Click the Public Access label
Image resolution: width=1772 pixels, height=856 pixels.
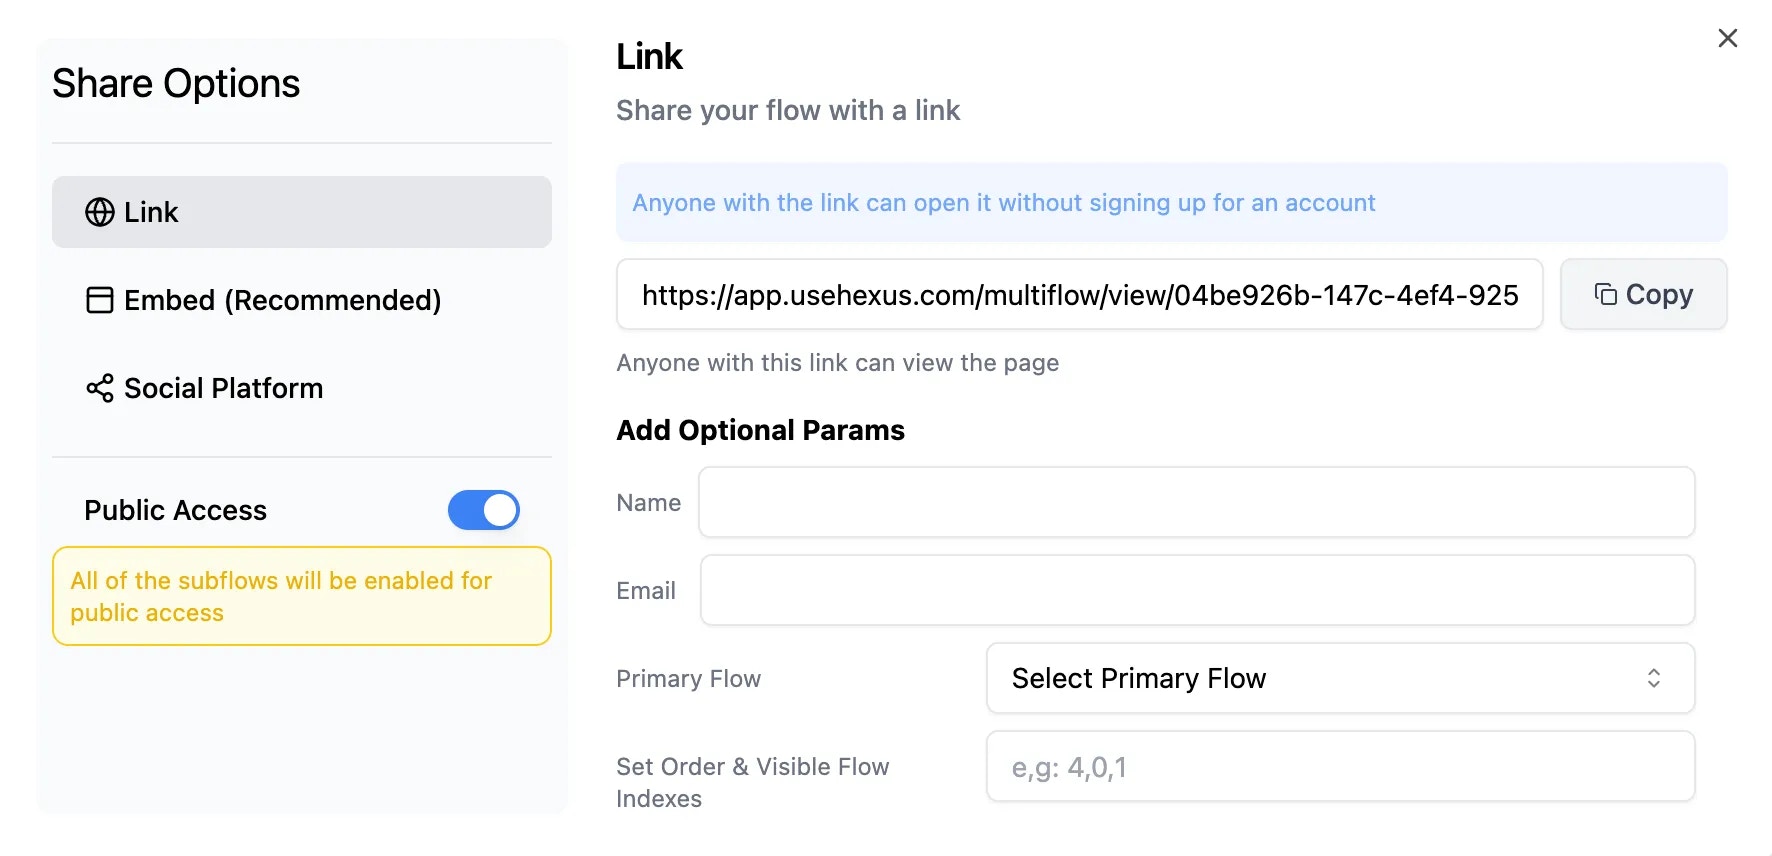click(x=176, y=510)
